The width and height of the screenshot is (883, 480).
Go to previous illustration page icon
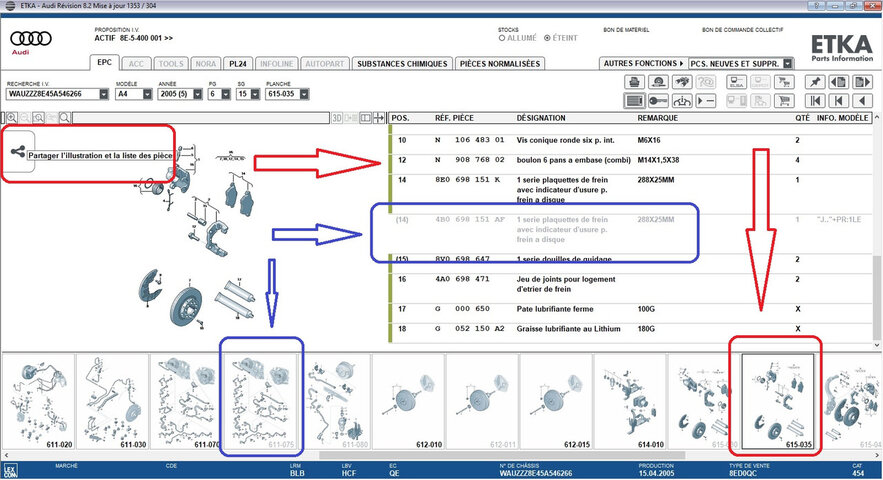tap(839, 82)
